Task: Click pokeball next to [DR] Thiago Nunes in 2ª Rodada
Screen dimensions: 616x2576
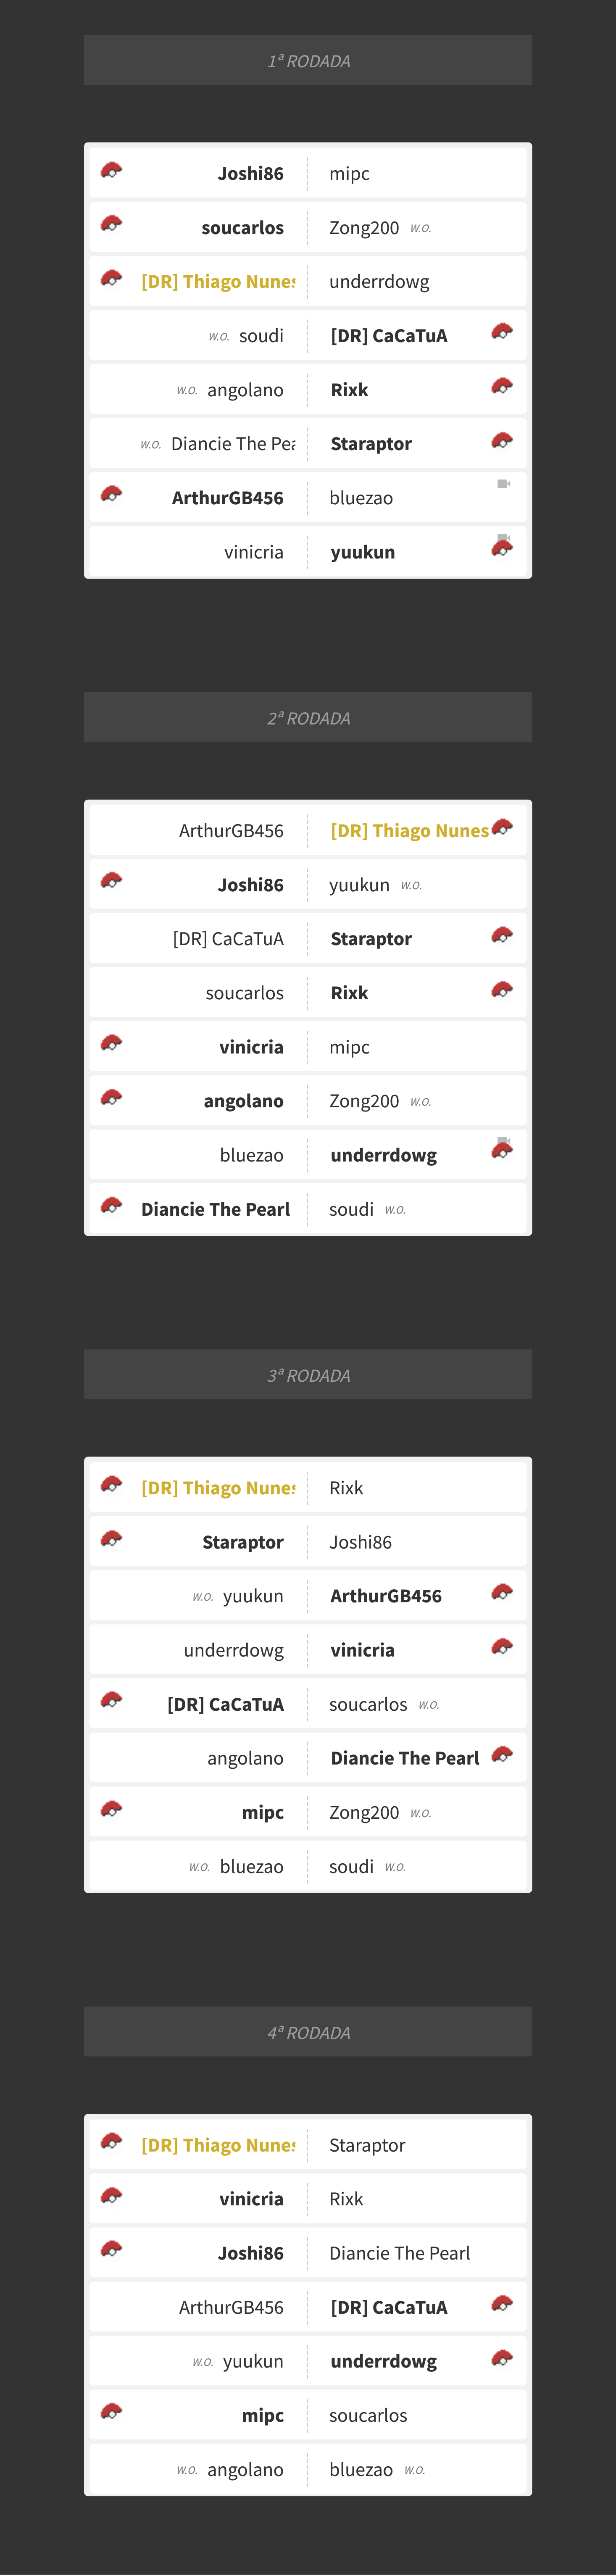Action: [502, 827]
